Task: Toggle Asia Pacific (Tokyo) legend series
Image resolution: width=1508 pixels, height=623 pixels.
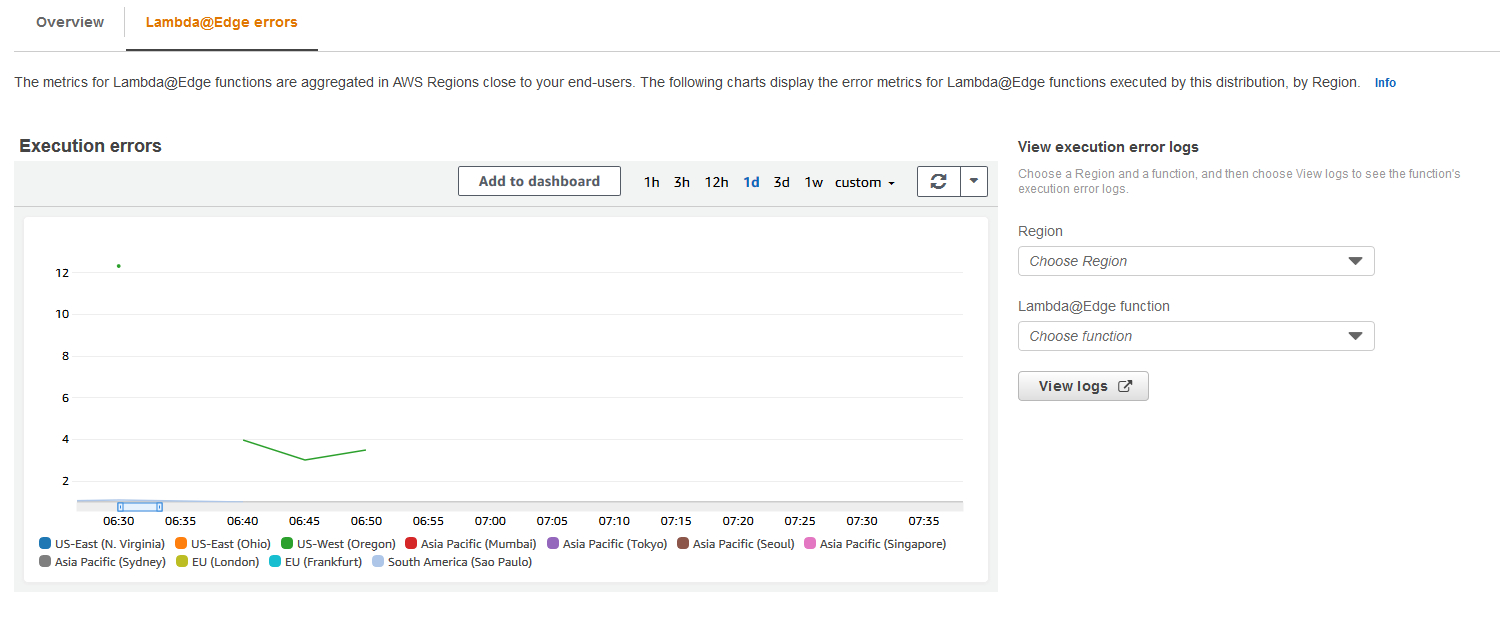Action: 607,544
